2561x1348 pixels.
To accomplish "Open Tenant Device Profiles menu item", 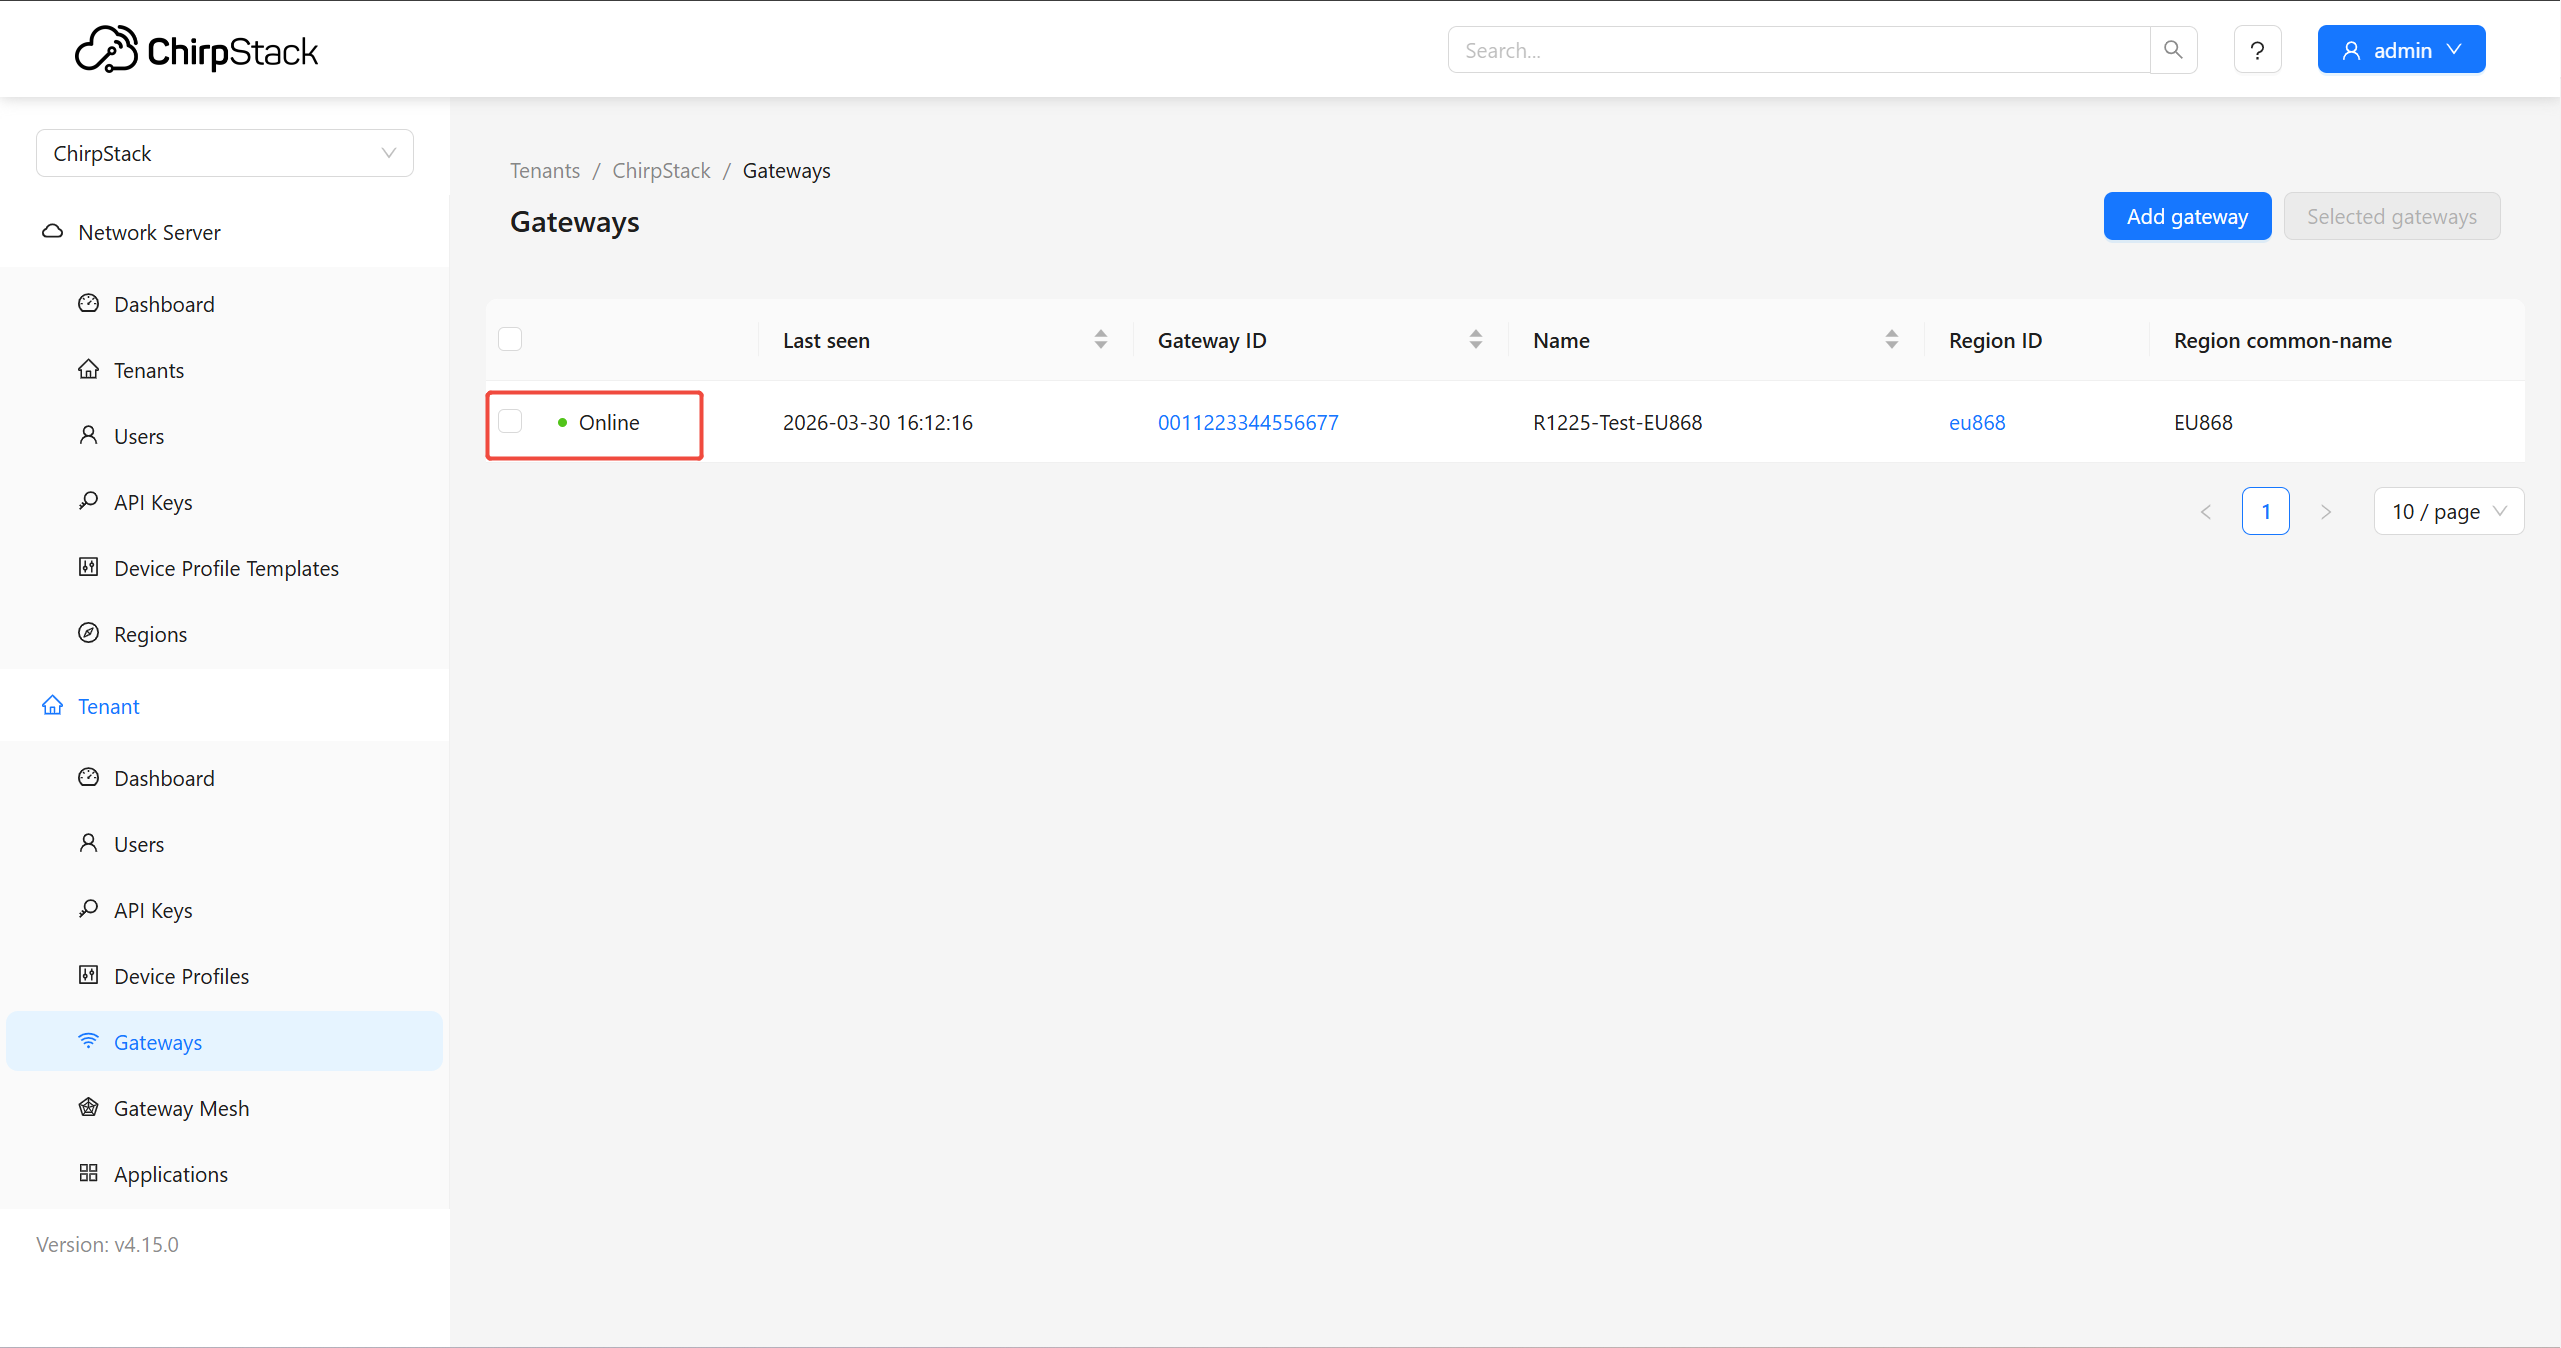I will tap(181, 976).
